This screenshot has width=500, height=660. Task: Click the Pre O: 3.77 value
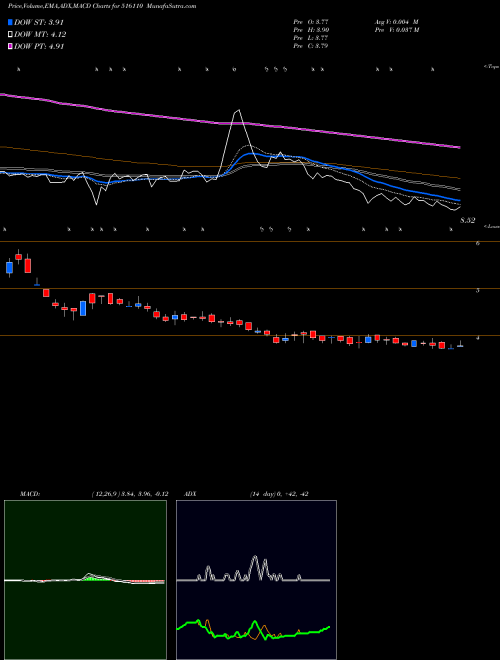311,22
